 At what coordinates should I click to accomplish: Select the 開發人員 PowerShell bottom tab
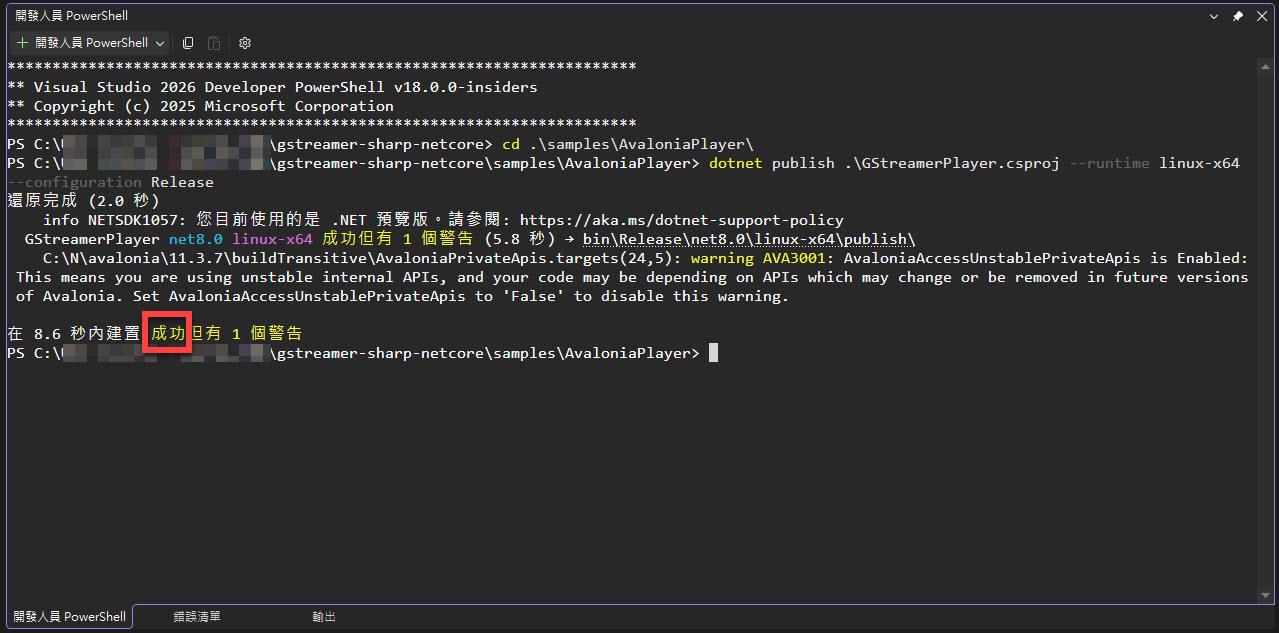pos(69,617)
